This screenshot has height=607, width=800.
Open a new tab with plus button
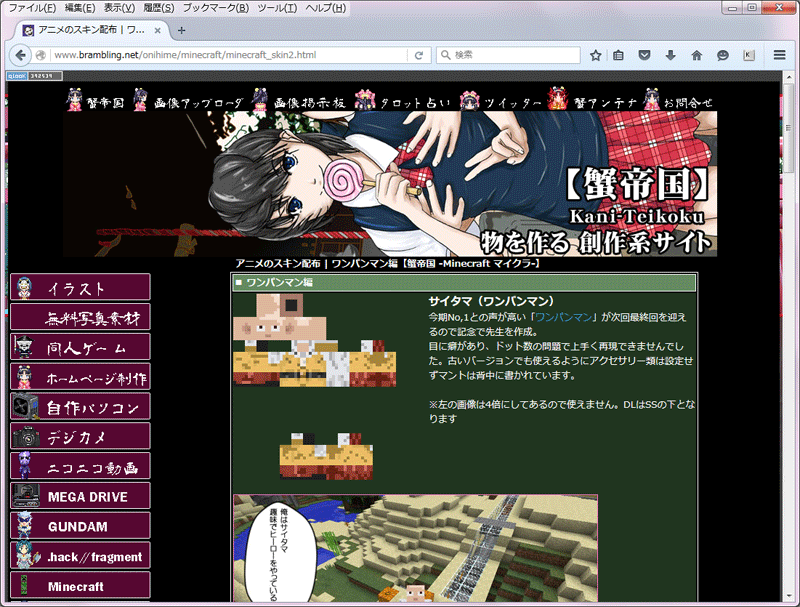181,31
